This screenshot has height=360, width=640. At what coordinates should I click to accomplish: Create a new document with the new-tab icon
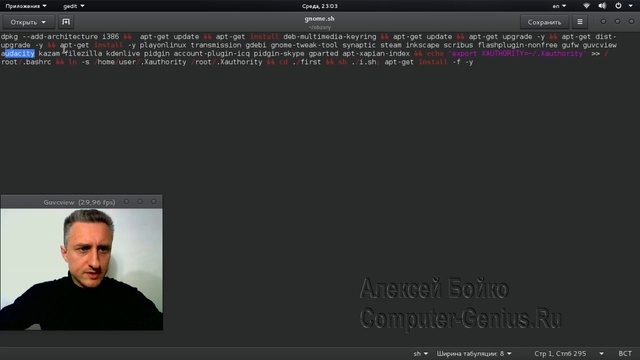tap(66, 22)
